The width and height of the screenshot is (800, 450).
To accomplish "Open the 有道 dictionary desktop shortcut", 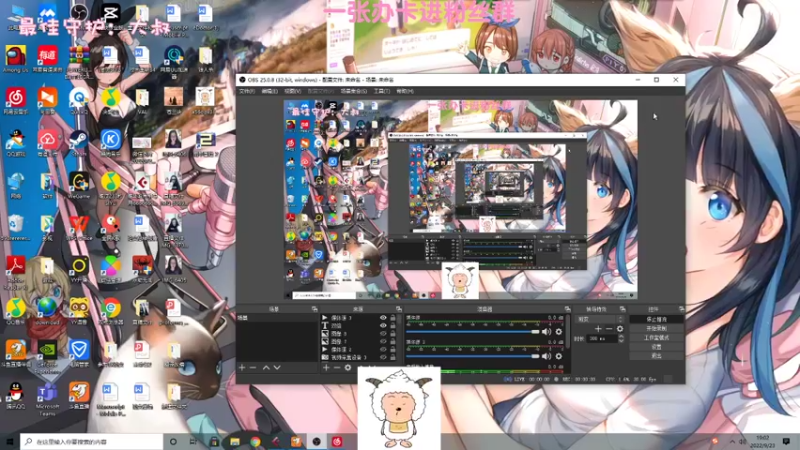I will click(x=47, y=59).
